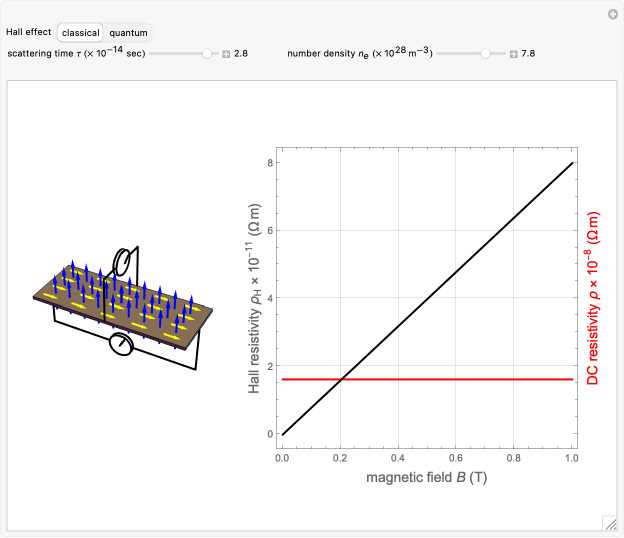
Task: Click the scattering time slider thumb
Action: 207,53
